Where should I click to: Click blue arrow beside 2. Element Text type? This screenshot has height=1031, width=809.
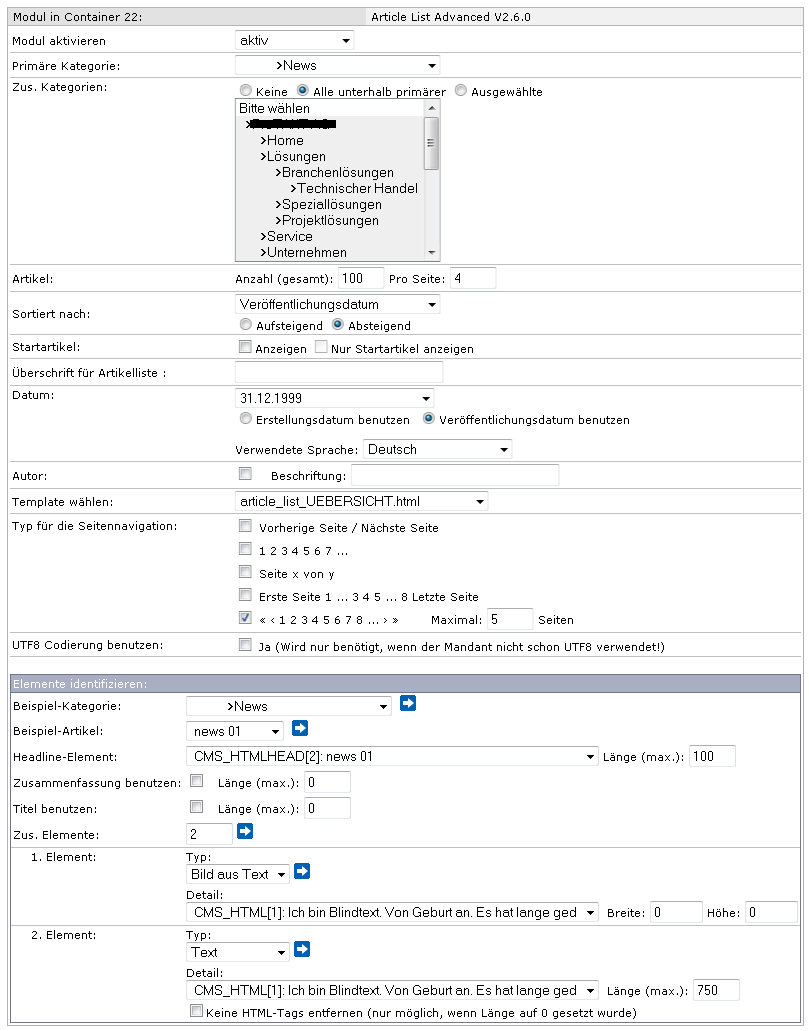tap(302, 950)
